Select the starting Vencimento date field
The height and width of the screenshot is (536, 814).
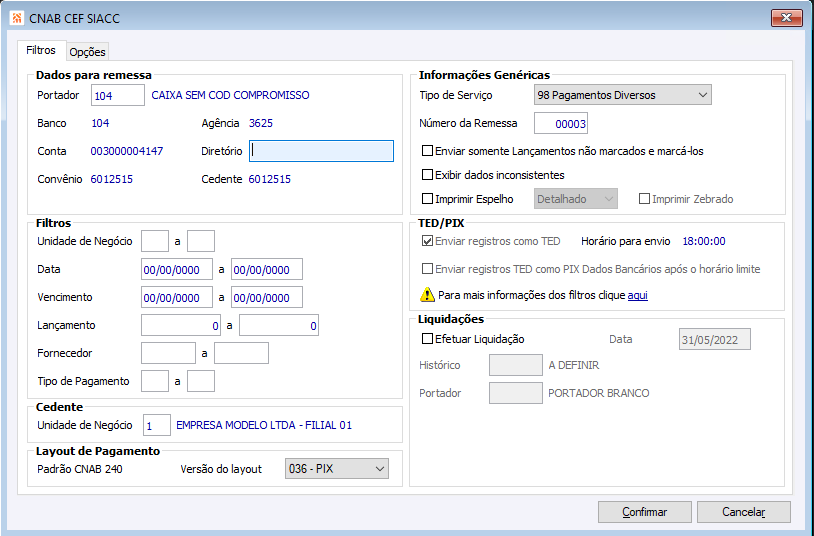[x=177, y=298]
